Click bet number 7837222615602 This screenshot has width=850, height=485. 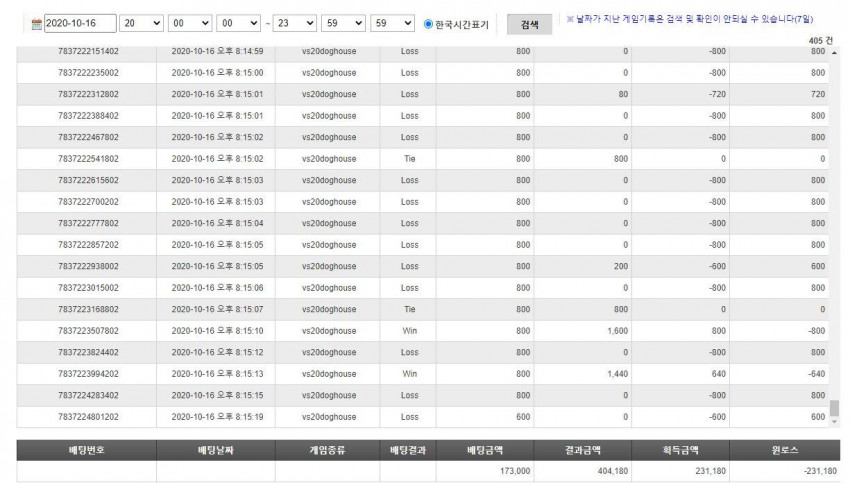(x=88, y=180)
